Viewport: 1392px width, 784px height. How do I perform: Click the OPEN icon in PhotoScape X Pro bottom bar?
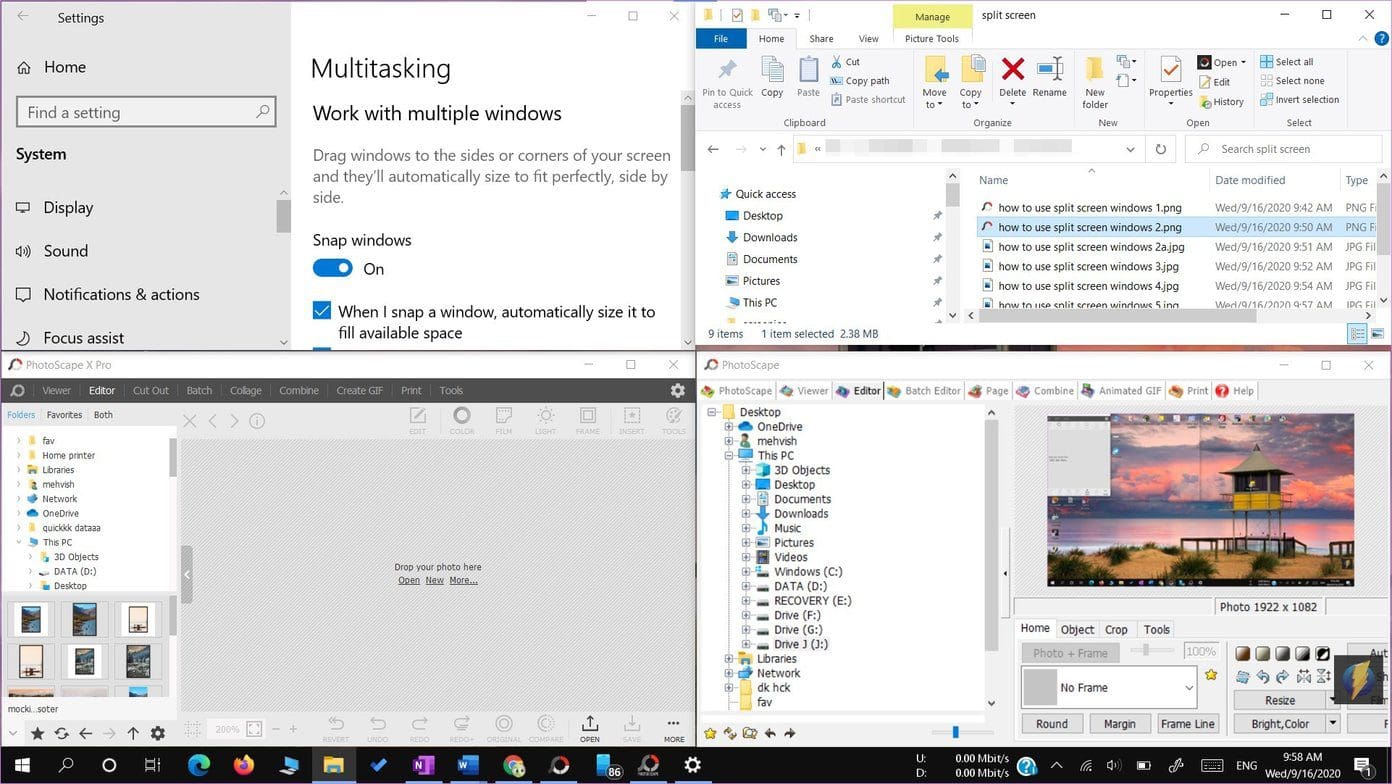[x=590, y=728]
